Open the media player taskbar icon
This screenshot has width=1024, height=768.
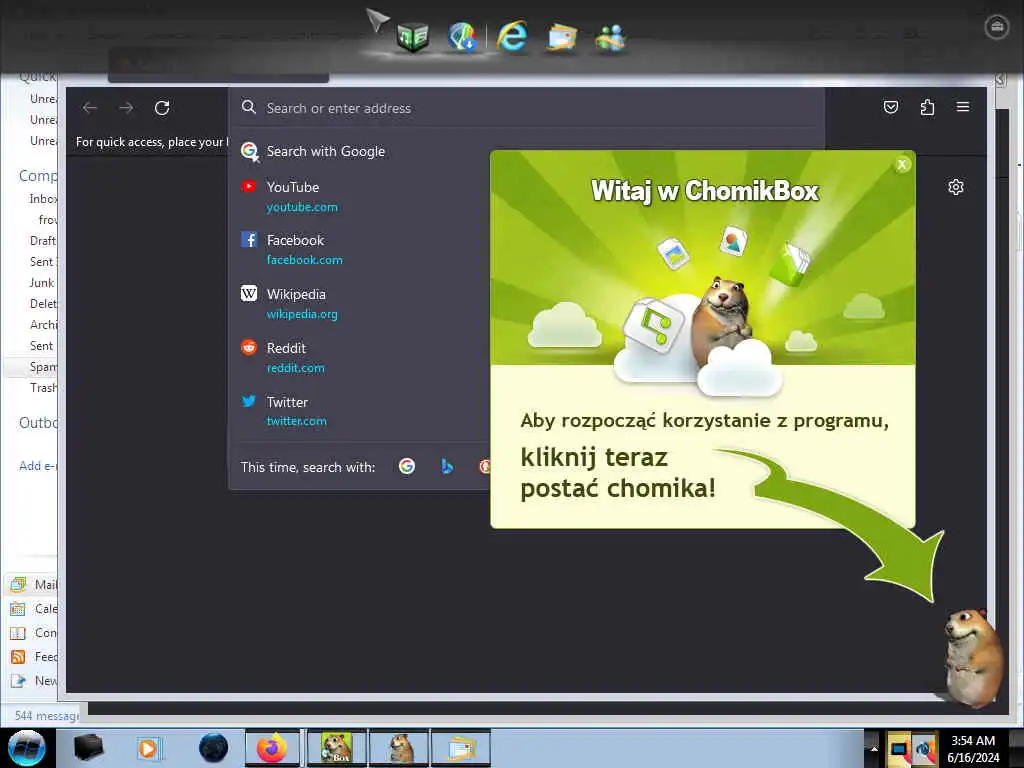(148, 748)
